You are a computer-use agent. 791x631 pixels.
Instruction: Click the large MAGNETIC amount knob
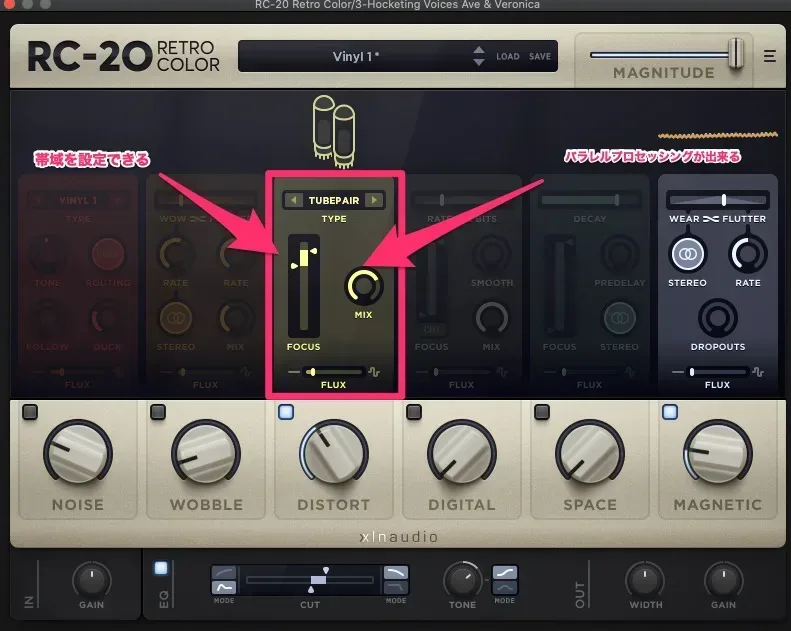(718, 452)
